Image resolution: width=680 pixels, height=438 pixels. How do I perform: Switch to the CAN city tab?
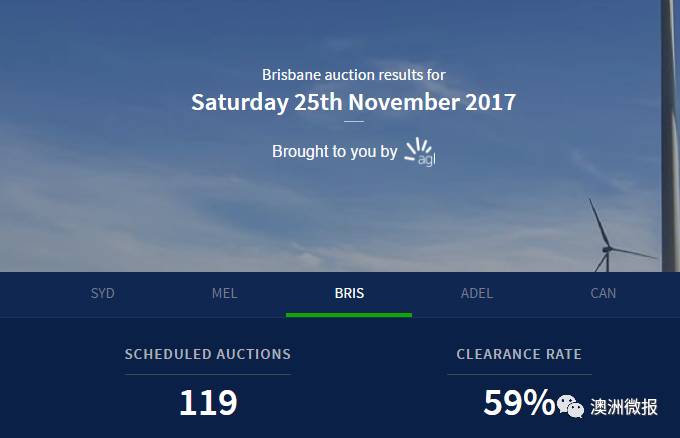tap(603, 294)
